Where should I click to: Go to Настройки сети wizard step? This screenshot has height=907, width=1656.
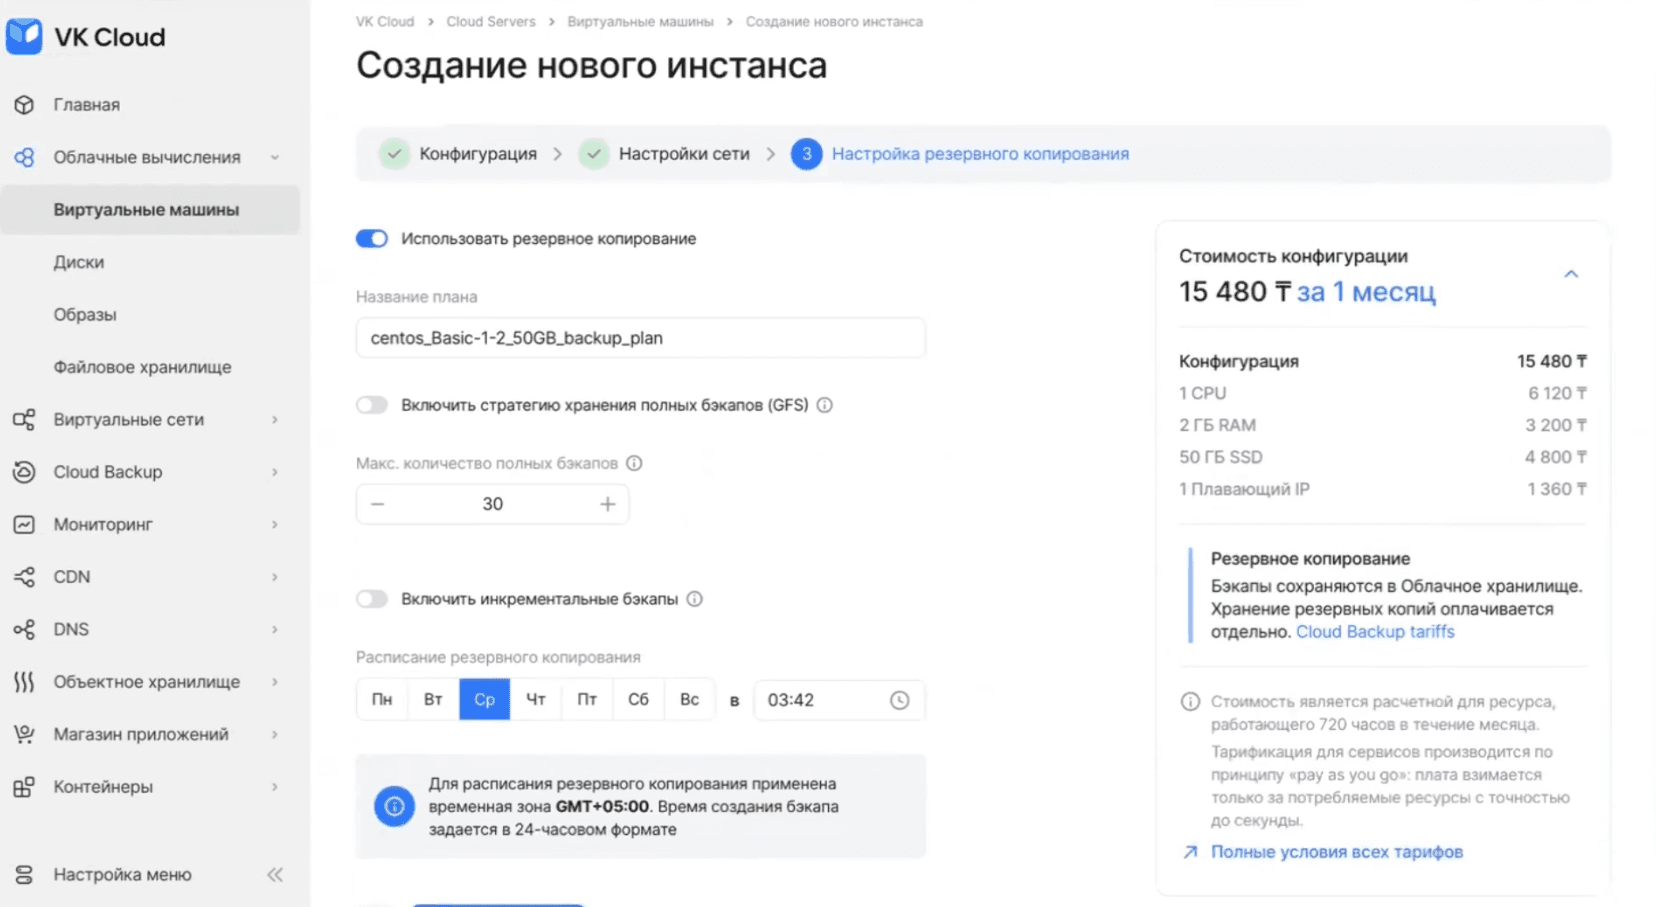tap(684, 154)
